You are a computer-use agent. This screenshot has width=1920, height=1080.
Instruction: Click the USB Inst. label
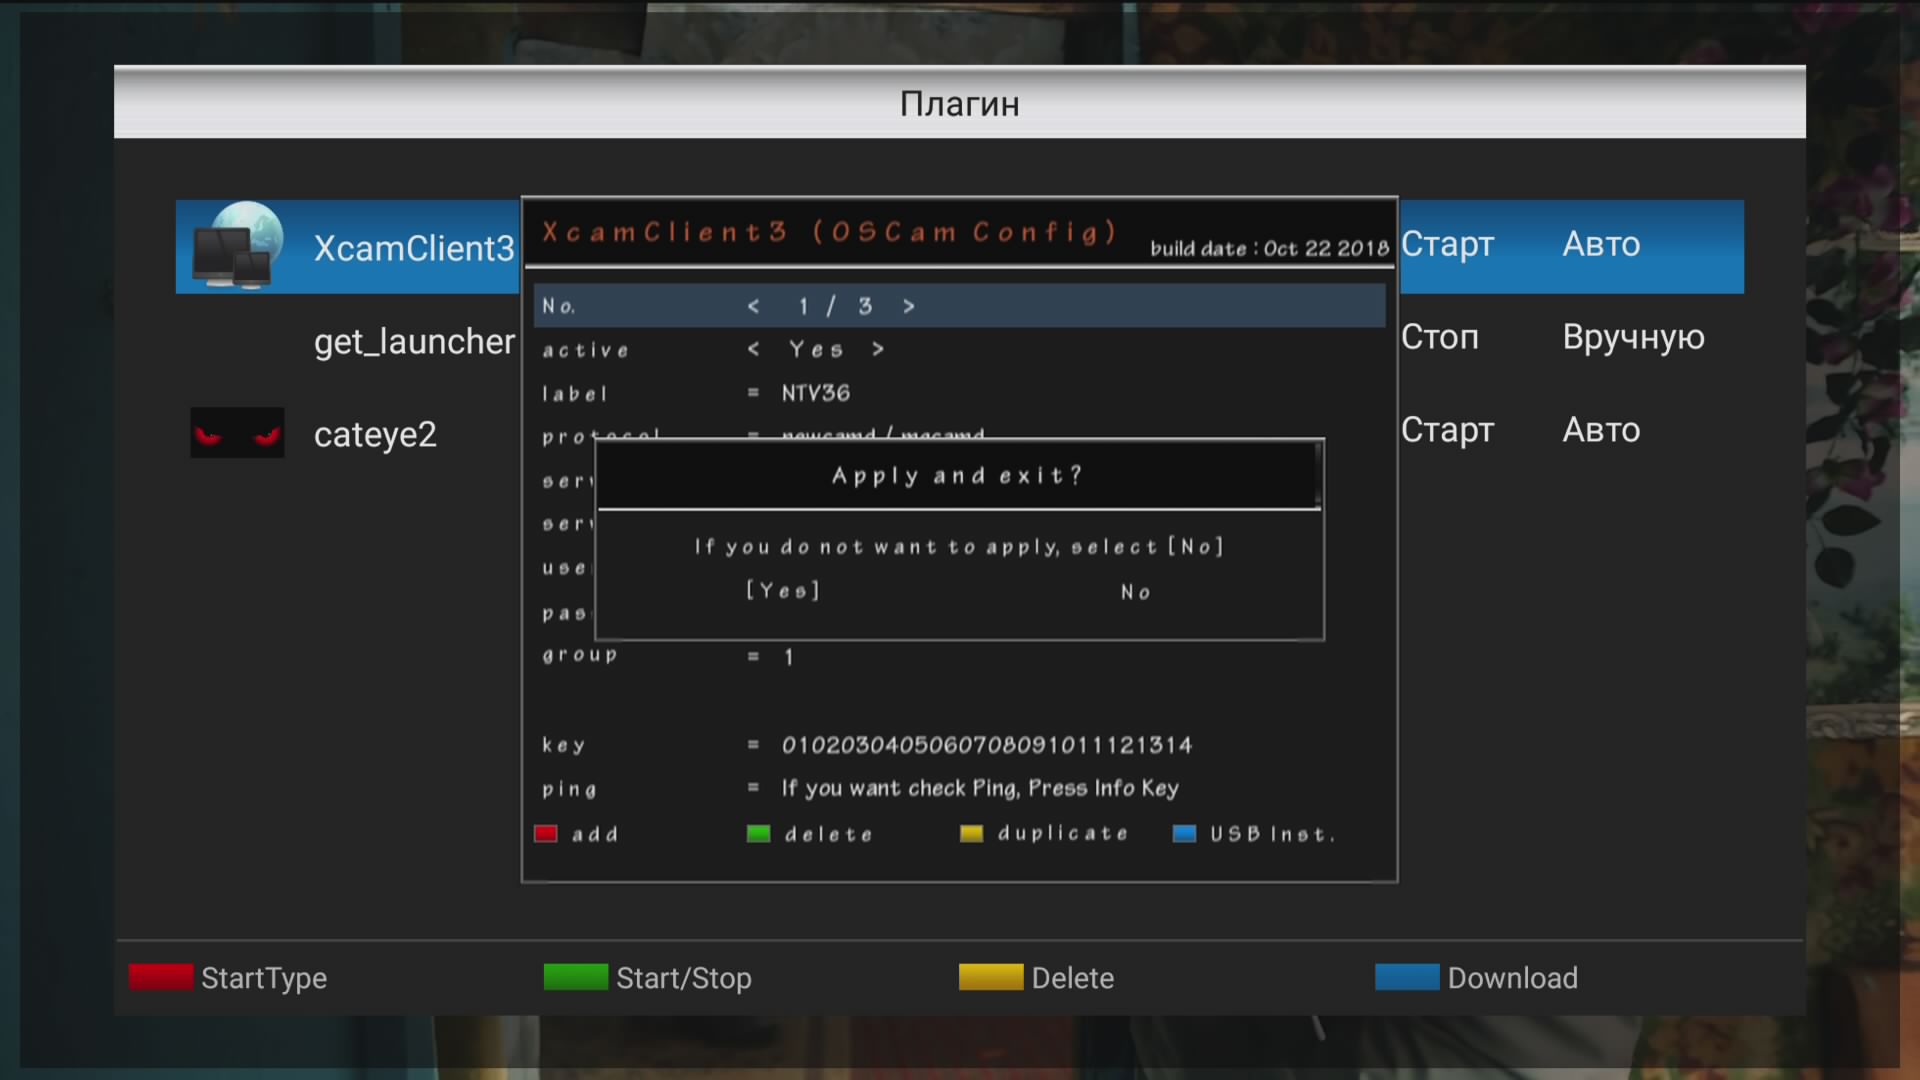pyautogui.click(x=1272, y=834)
